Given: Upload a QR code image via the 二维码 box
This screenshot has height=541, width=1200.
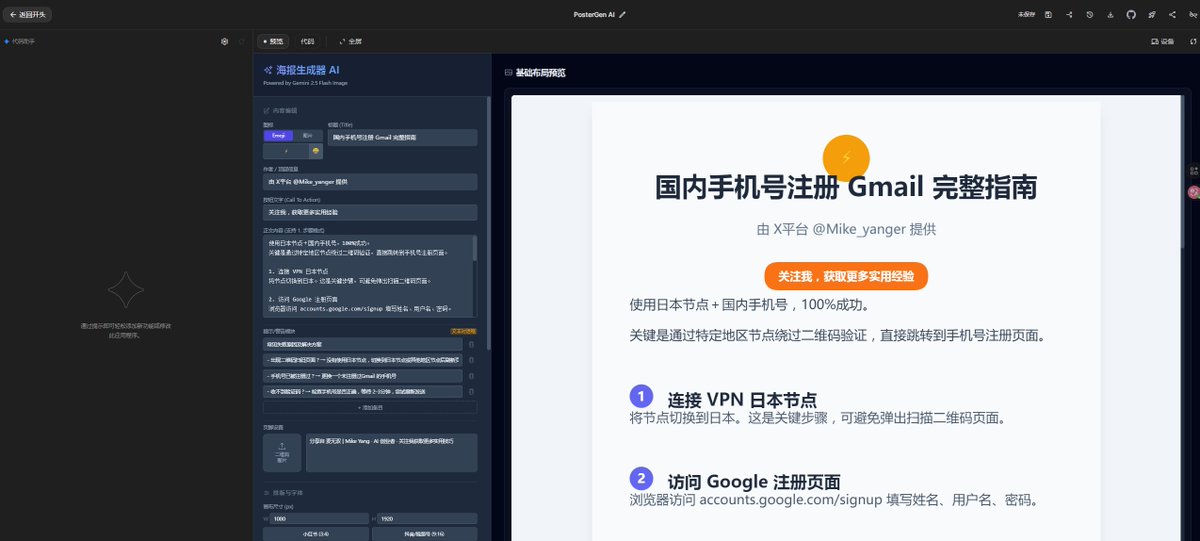Looking at the screenshot, I should click(282, 452).
